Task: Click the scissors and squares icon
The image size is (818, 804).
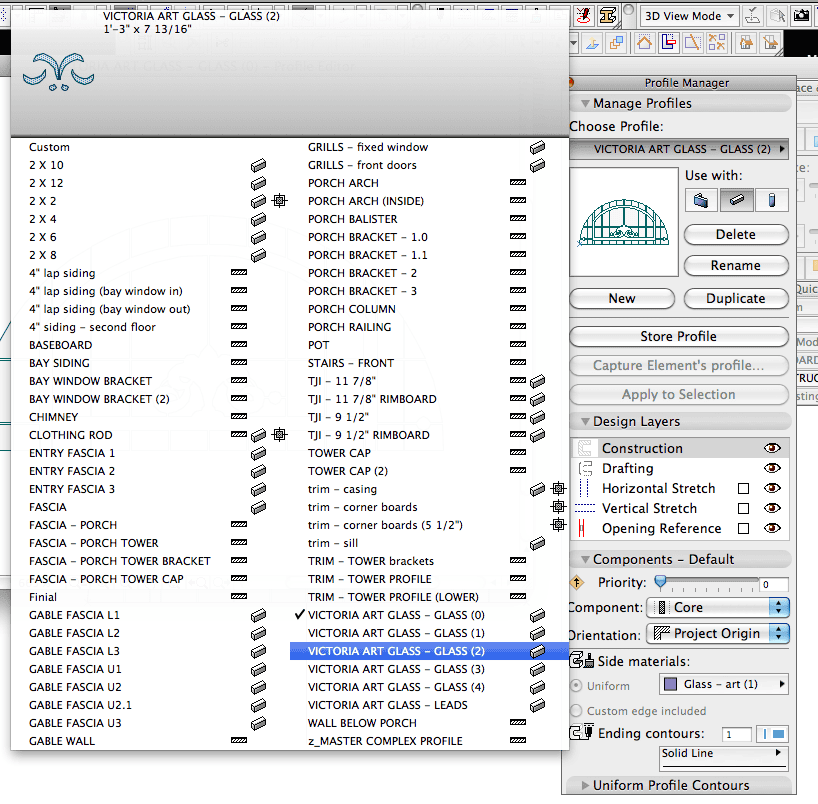Action: tap(717, 43)
